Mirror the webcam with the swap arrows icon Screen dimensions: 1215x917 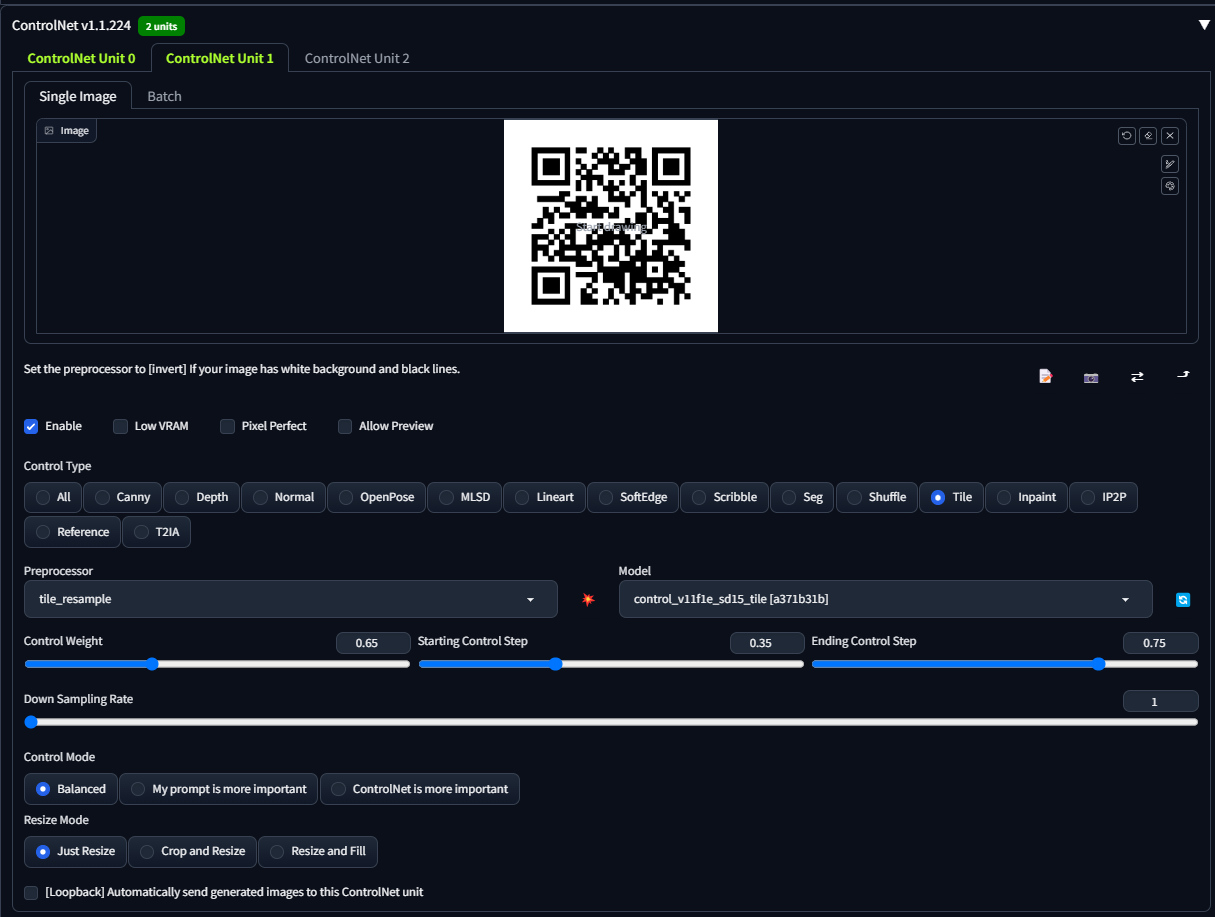point(1137,377)
